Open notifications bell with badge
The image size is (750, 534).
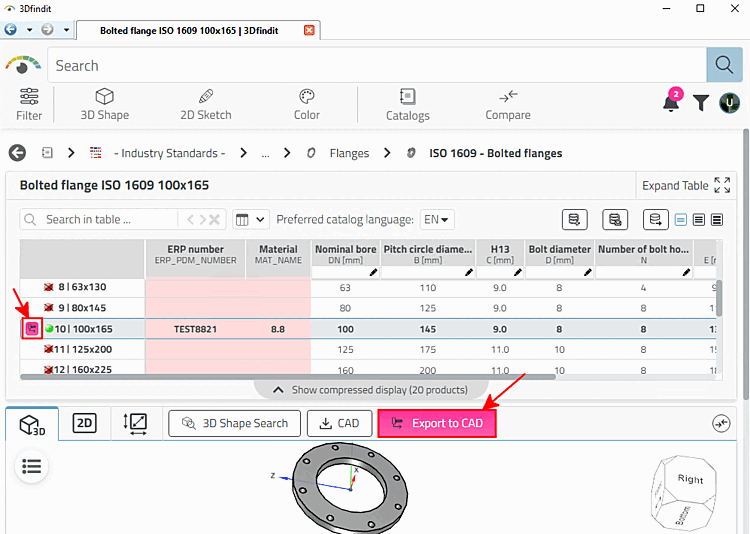click(x=672, y=101)
